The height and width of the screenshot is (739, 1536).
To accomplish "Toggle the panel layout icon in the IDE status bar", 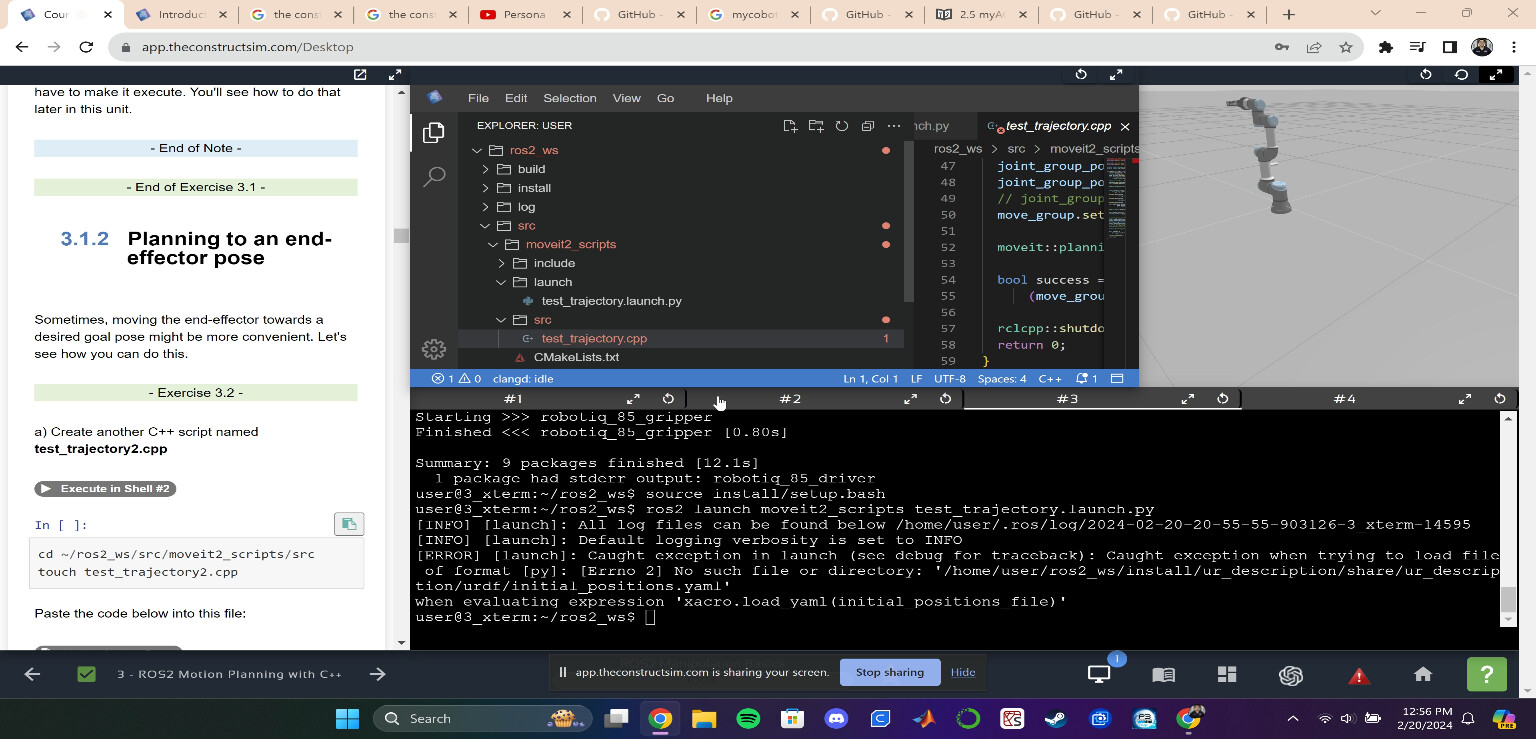I will (1118, 379).
